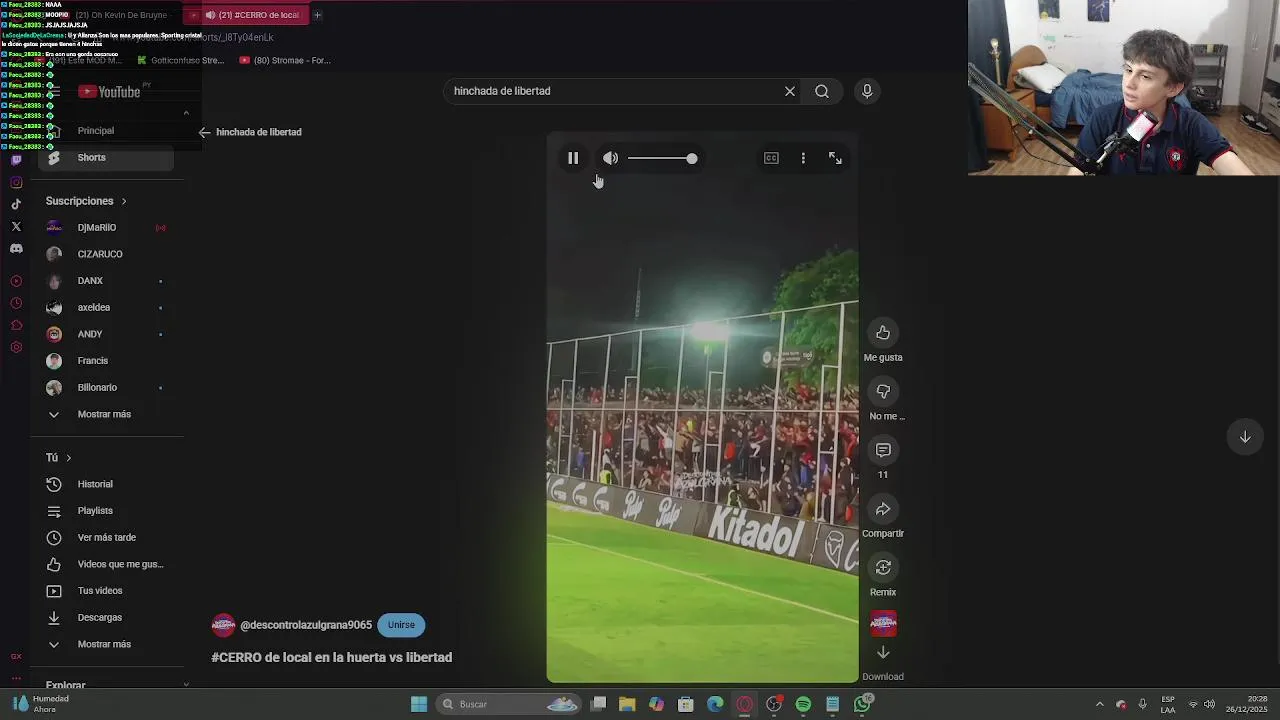
Task: Open the DANX channel
Action: pos(106,281)
